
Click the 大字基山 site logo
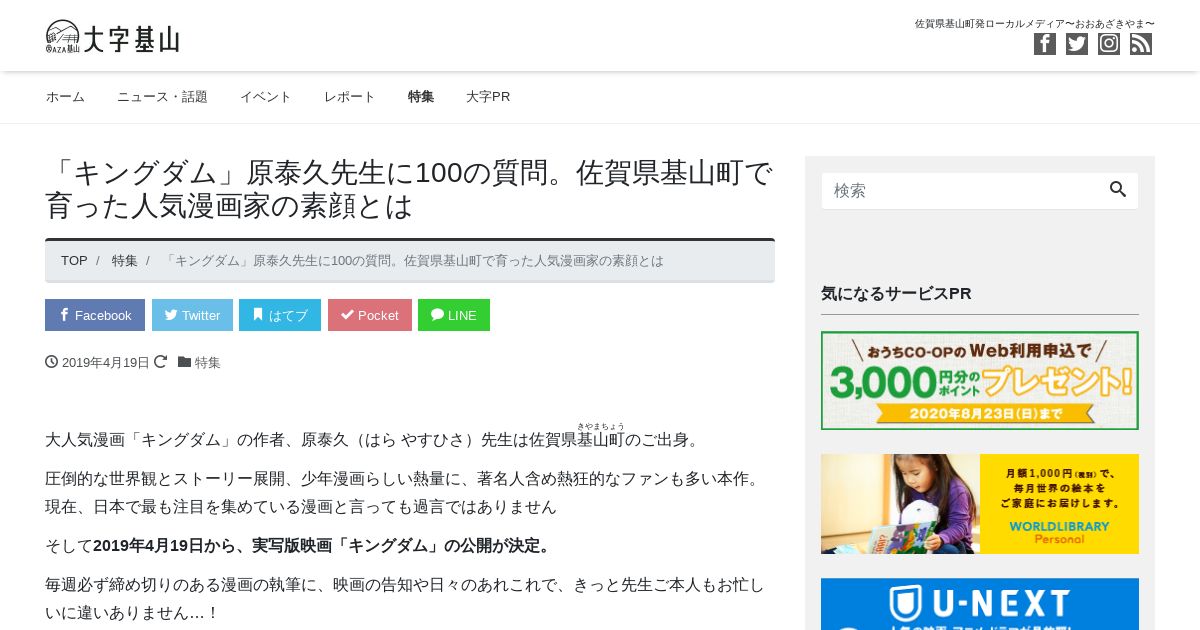[112, 38]
